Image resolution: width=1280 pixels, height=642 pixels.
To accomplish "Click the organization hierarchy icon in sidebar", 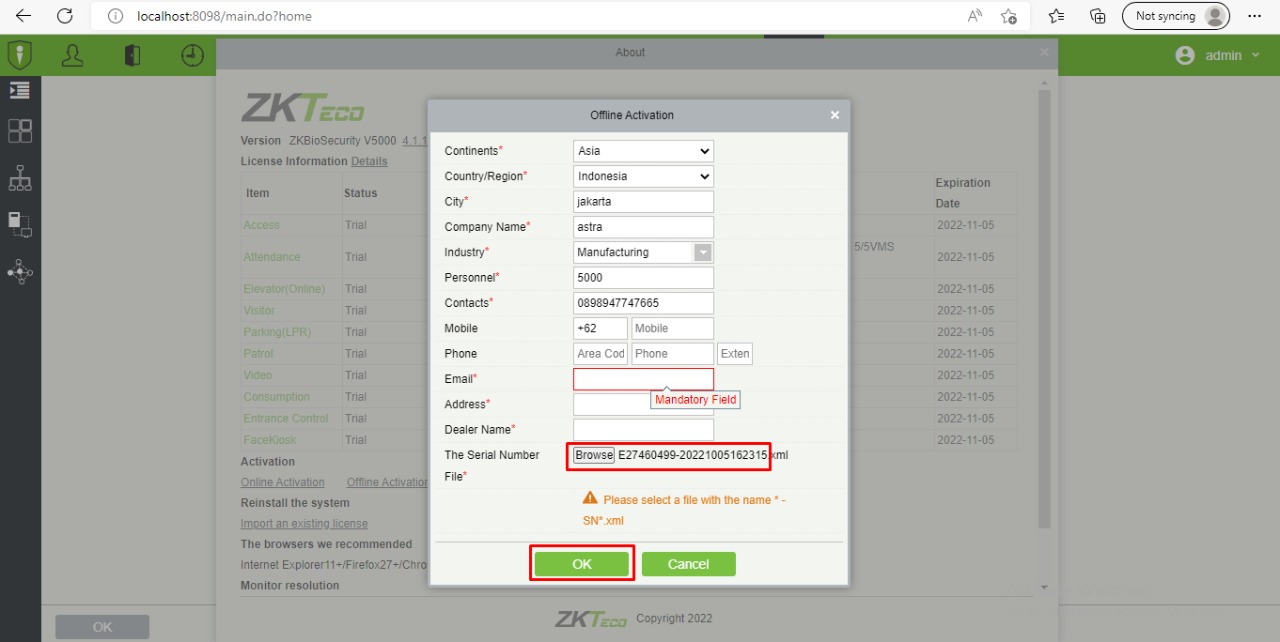I will [x=19, y=178].
